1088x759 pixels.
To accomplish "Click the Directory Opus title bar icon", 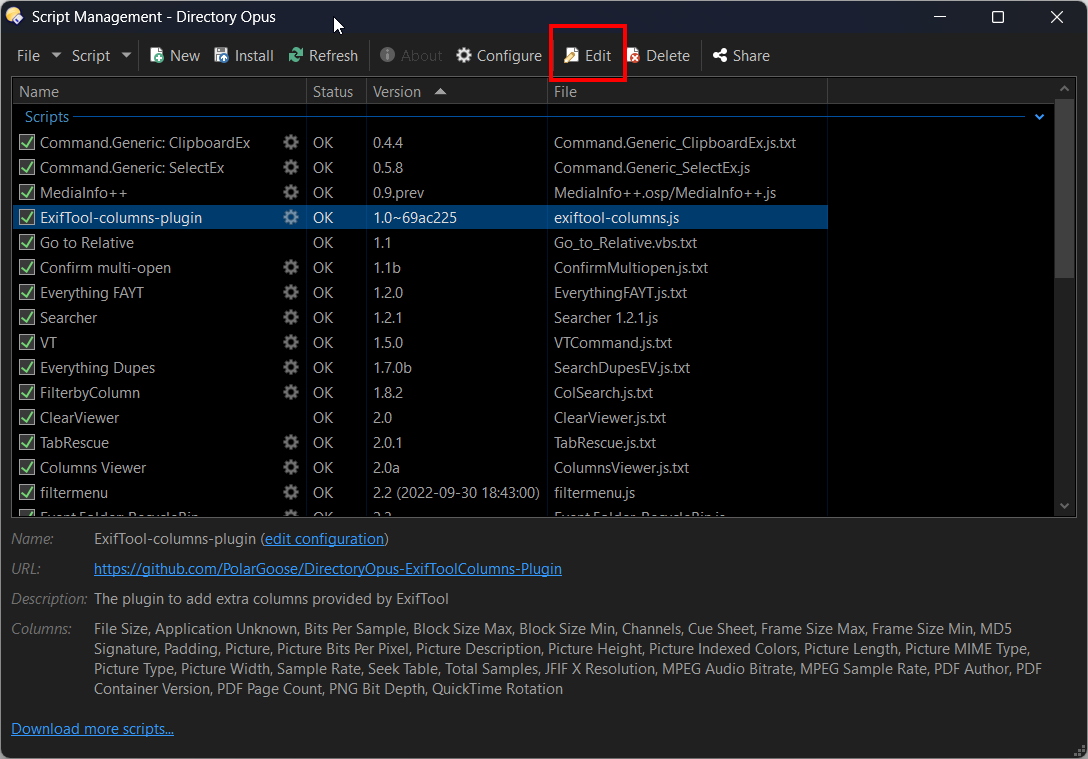I will point(15,16).
